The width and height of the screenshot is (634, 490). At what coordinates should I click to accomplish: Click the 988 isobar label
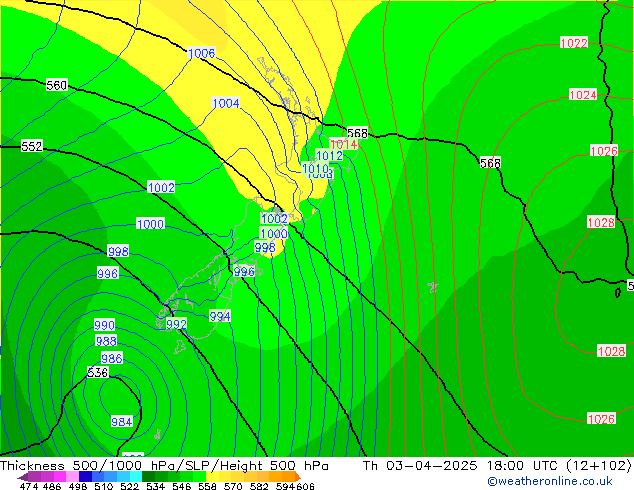click(106, 341)
